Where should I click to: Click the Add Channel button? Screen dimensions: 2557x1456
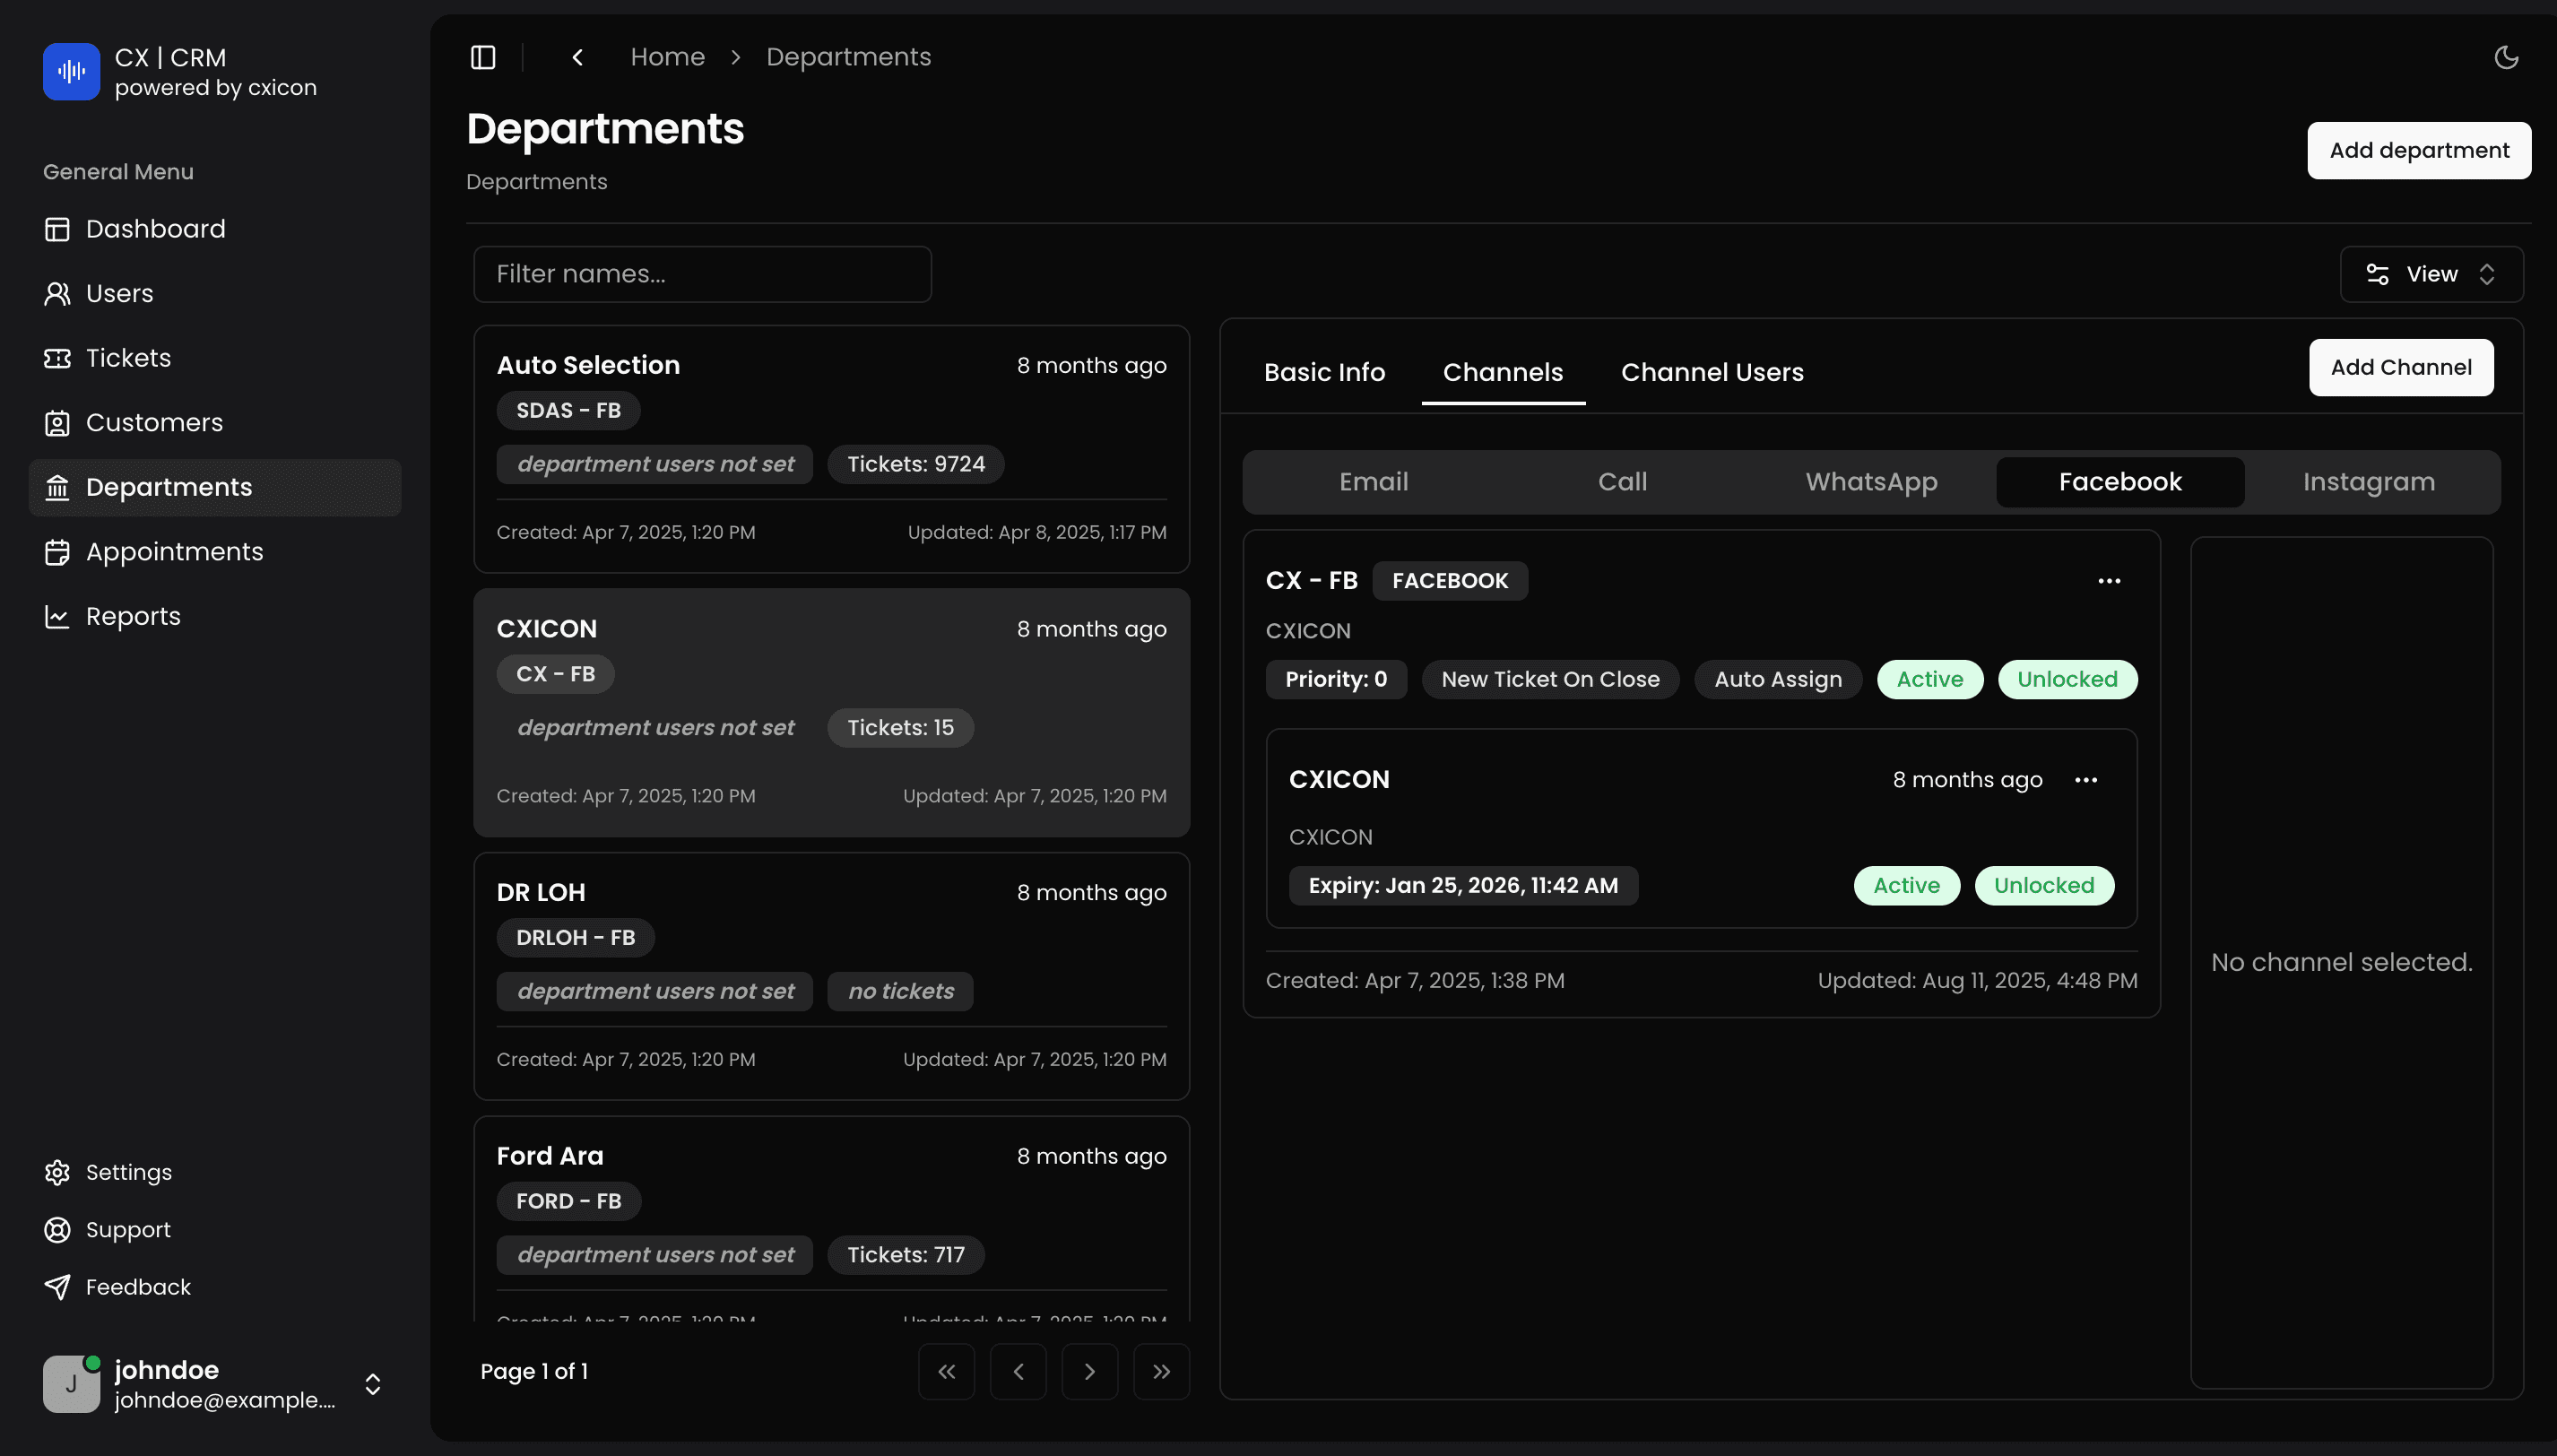click(2401, 367)
